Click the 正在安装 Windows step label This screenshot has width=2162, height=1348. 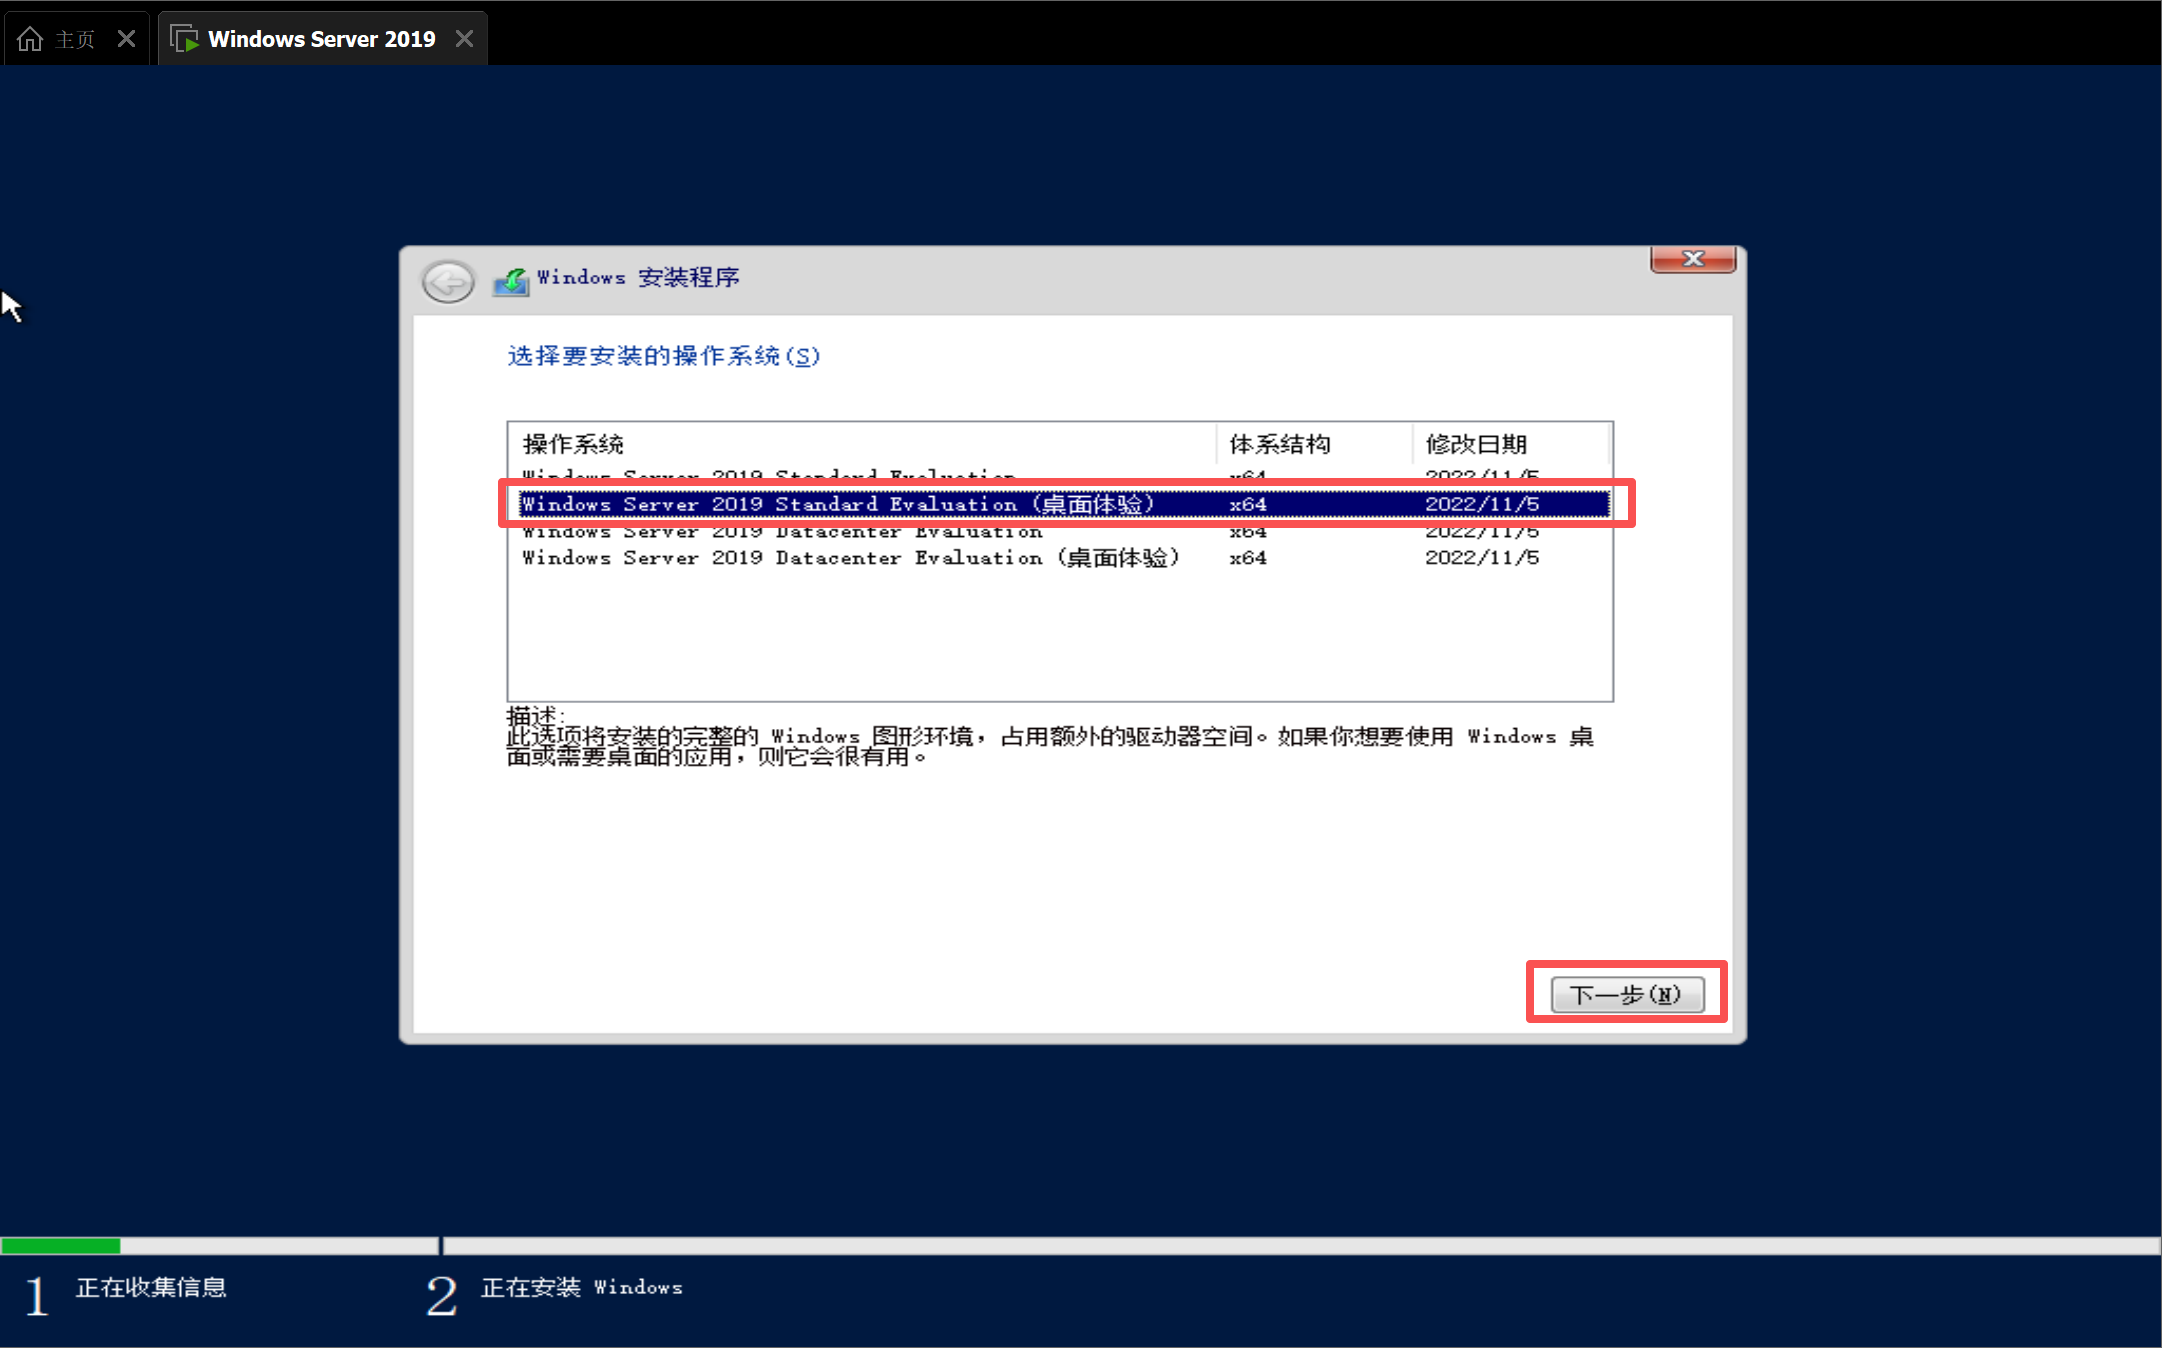[582, 1287]
